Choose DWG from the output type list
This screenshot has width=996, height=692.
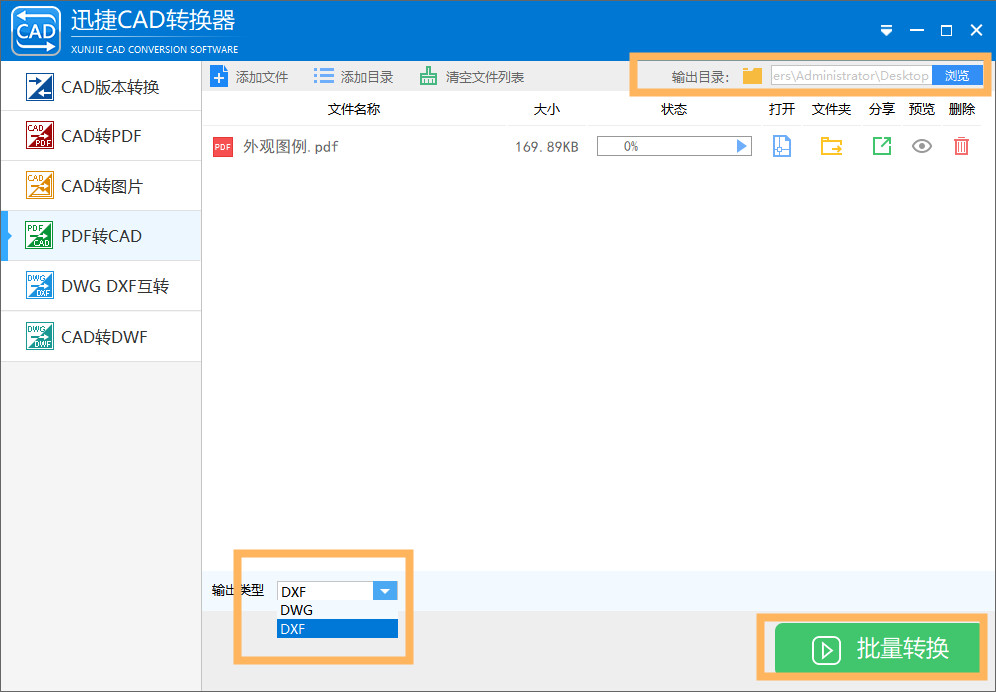pos(337,610)
